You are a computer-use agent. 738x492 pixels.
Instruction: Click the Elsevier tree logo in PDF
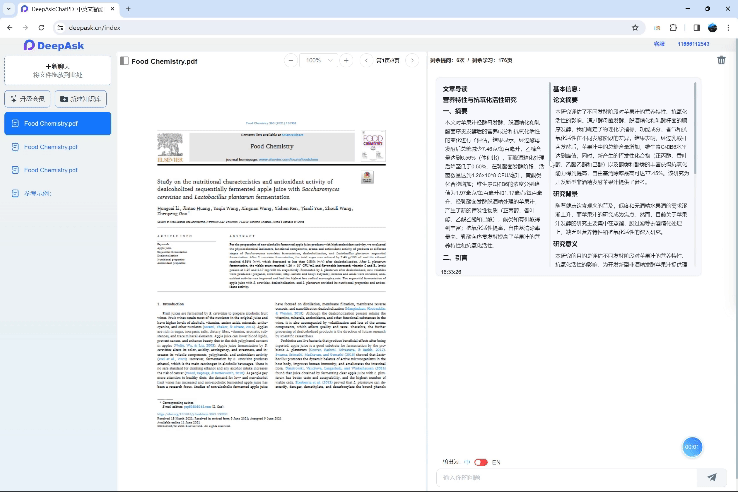[x=170, y=148]
